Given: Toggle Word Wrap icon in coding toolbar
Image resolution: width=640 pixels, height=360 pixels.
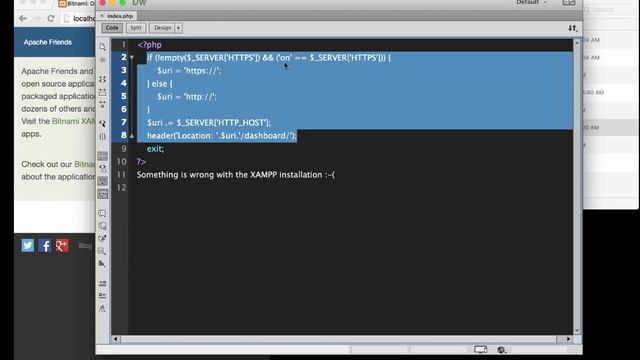Looking at the screenshot, I should click(102, 181).
